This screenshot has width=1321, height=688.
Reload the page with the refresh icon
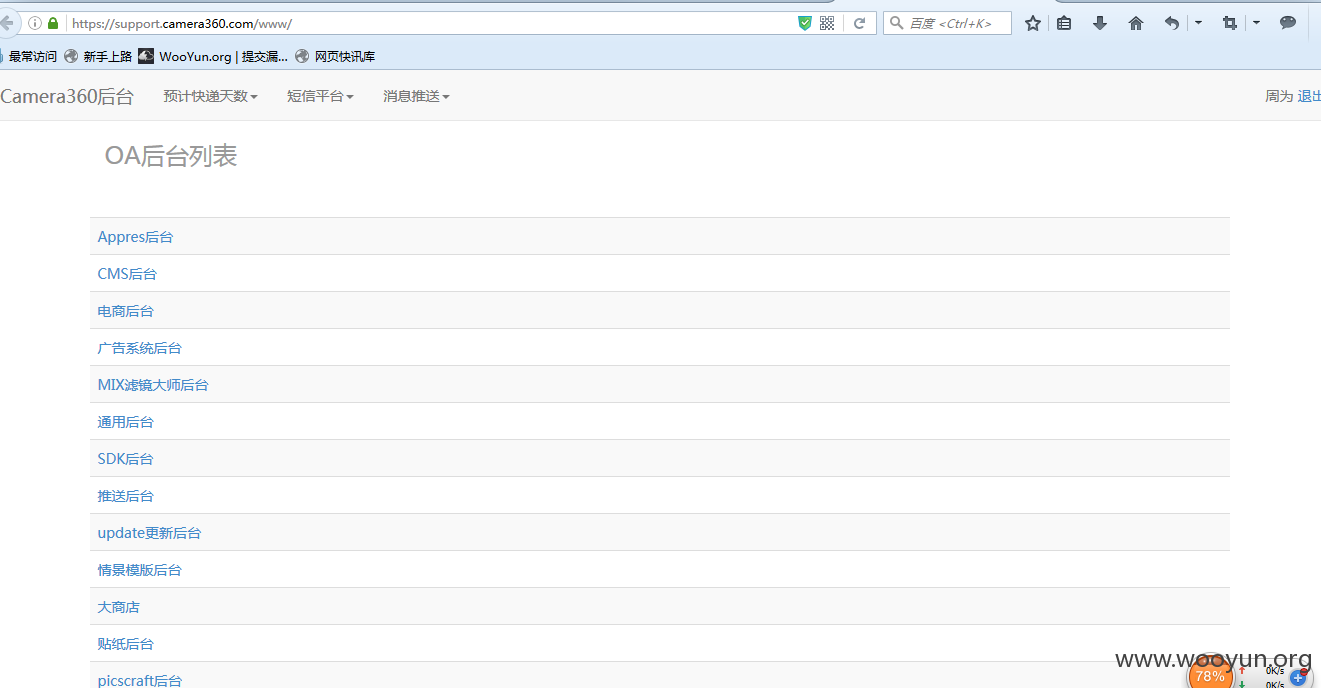pos(859,23)
